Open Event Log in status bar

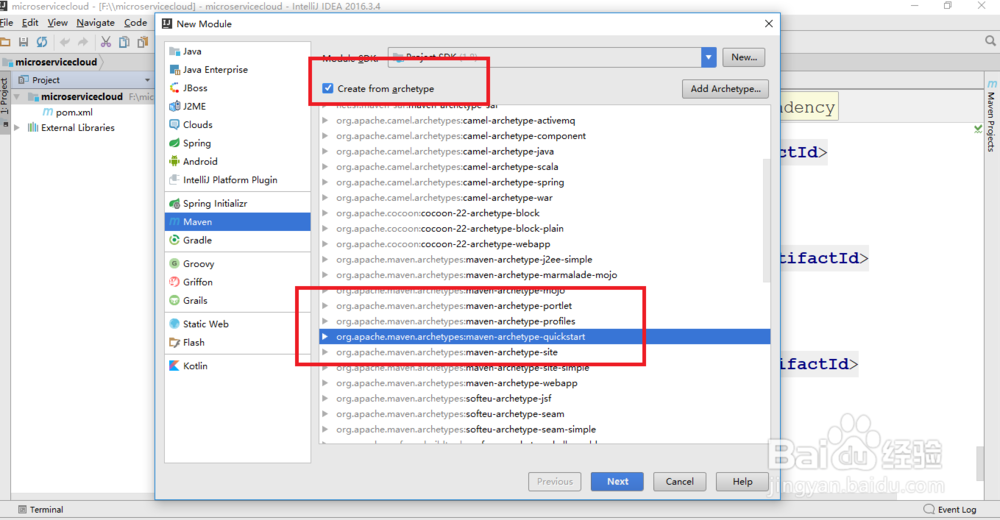click(x=950, y=510)
